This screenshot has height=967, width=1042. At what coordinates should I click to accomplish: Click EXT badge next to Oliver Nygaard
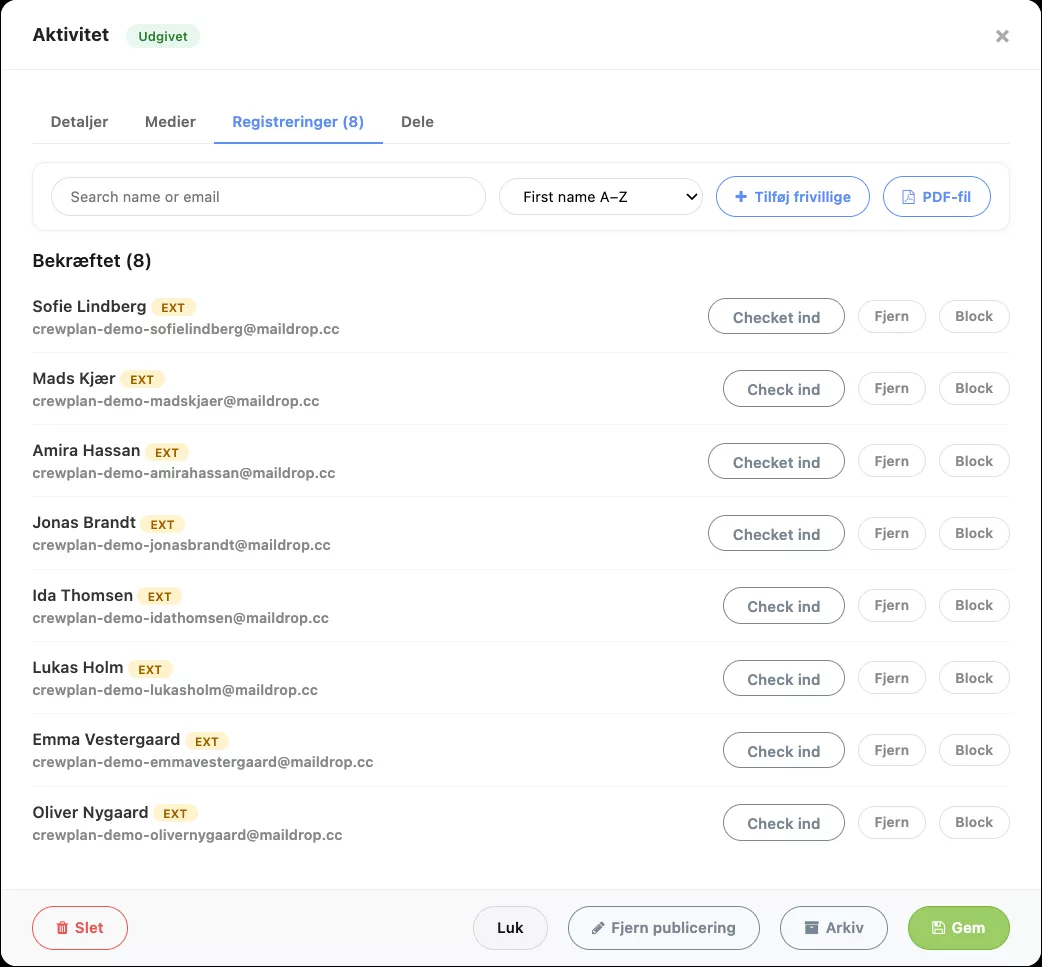(x=175, y=813)
